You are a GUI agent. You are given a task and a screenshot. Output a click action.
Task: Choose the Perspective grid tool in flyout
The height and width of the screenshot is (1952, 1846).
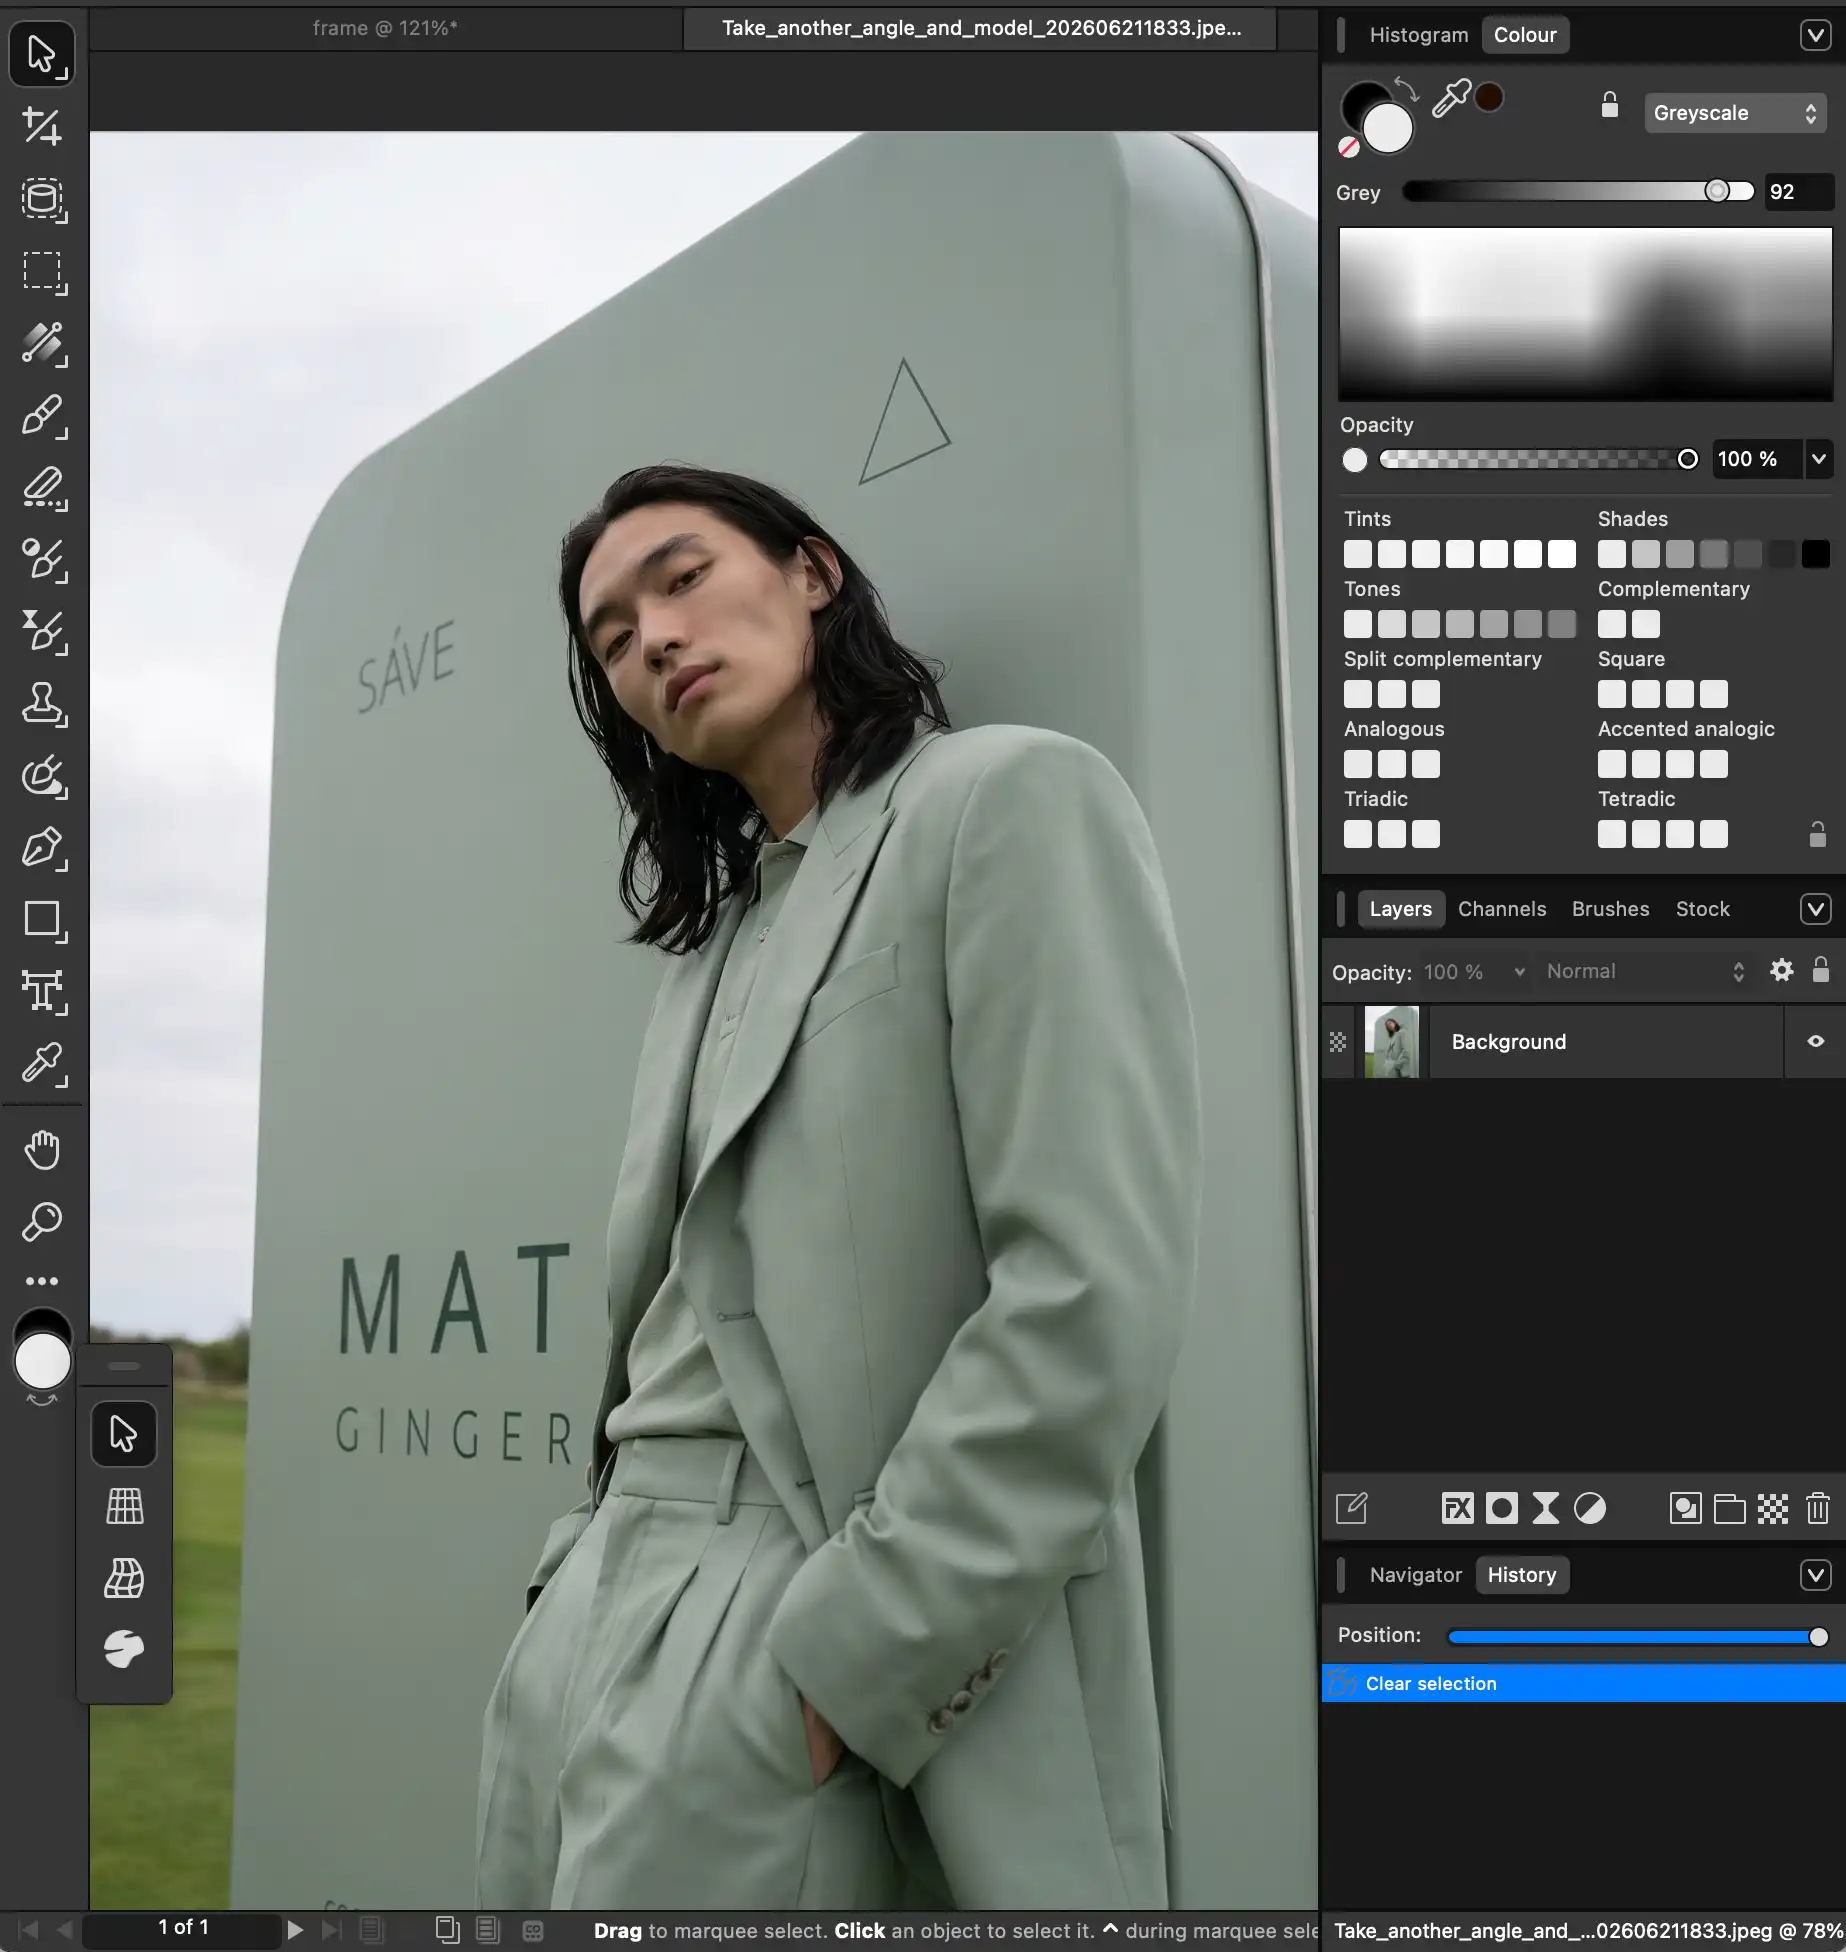click(x=125, y=1506)
